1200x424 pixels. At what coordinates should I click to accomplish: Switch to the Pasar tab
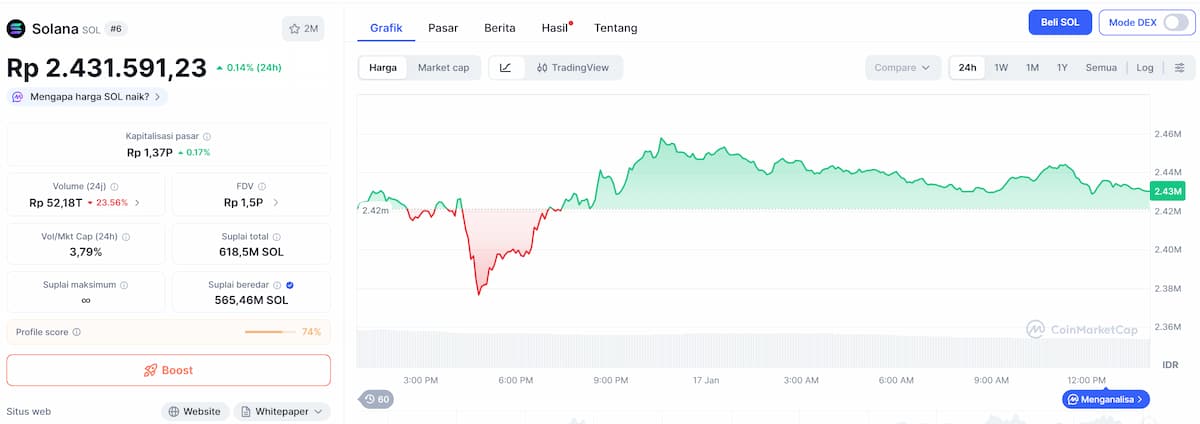(x=443, y=28)
